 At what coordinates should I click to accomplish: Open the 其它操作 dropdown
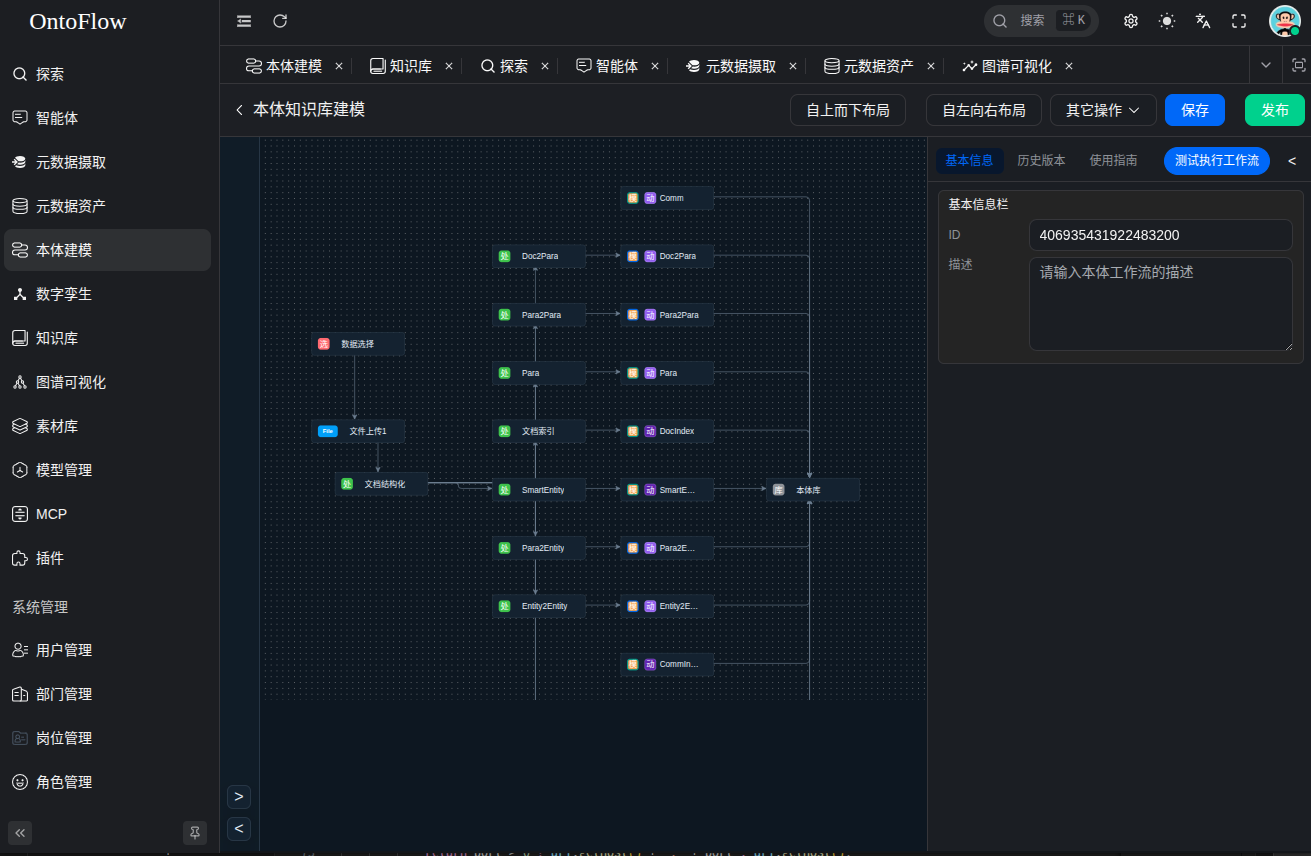[1103, 110]
